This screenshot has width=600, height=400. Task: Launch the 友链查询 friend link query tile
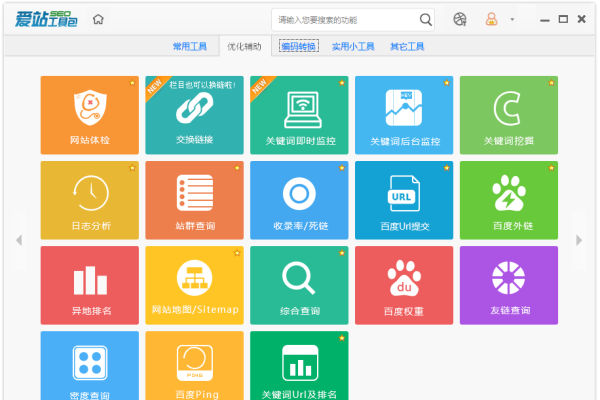point(509,285)
